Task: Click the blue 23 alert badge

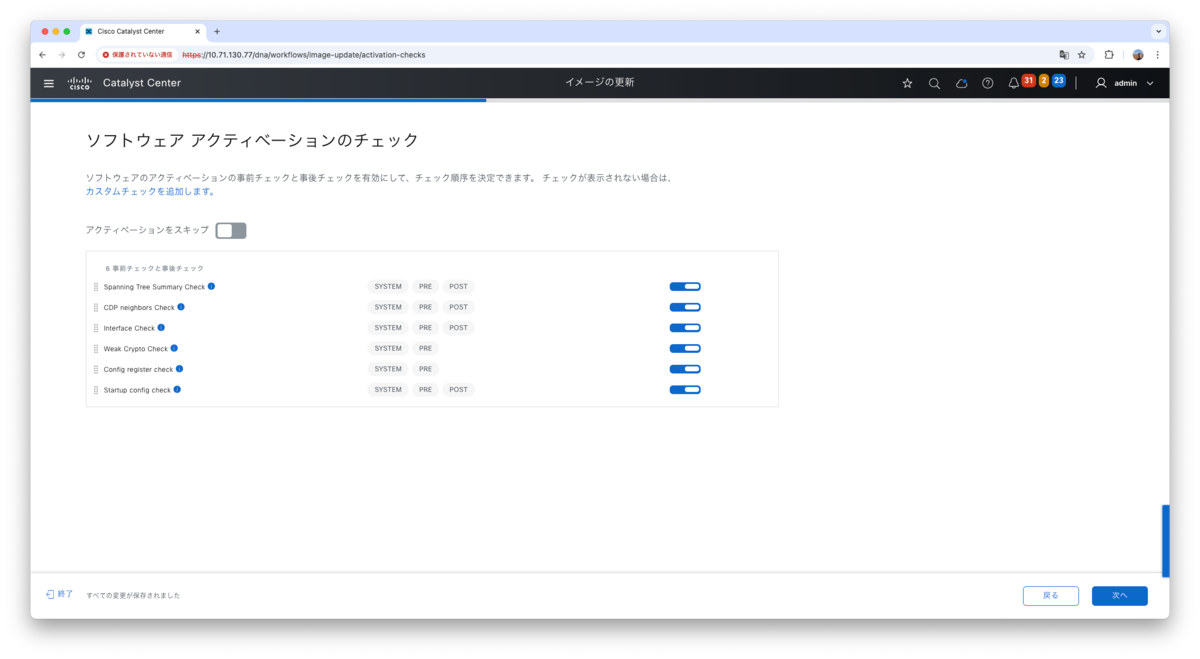Action: 1058,80
